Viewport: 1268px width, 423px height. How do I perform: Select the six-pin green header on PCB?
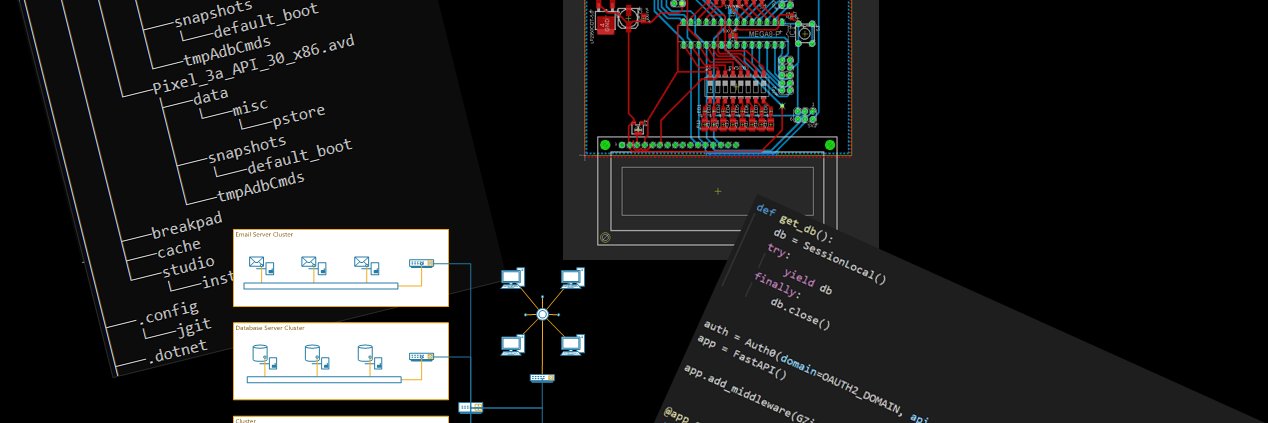803,115
